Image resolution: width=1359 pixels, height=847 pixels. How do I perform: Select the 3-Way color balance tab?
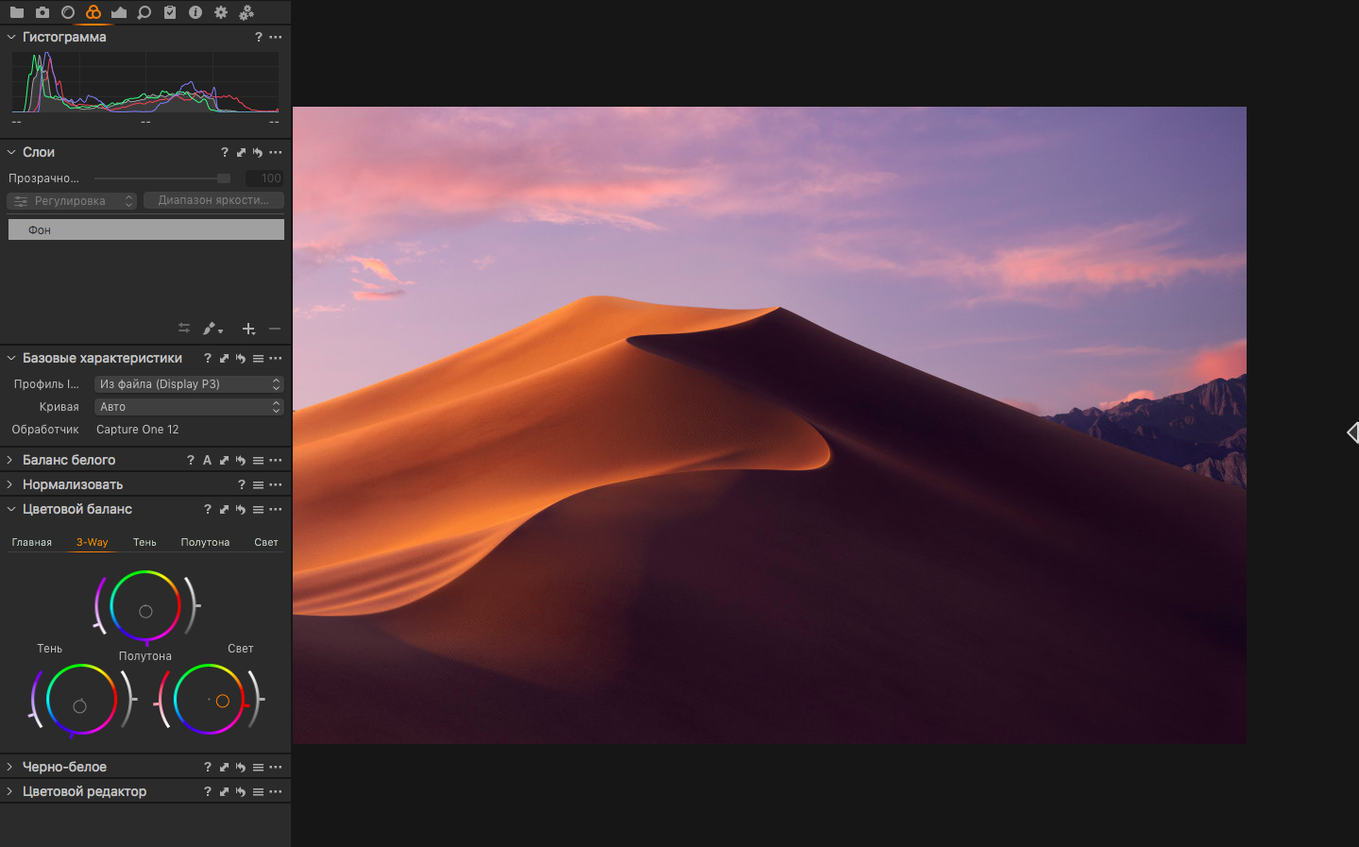tap(92, 542)
